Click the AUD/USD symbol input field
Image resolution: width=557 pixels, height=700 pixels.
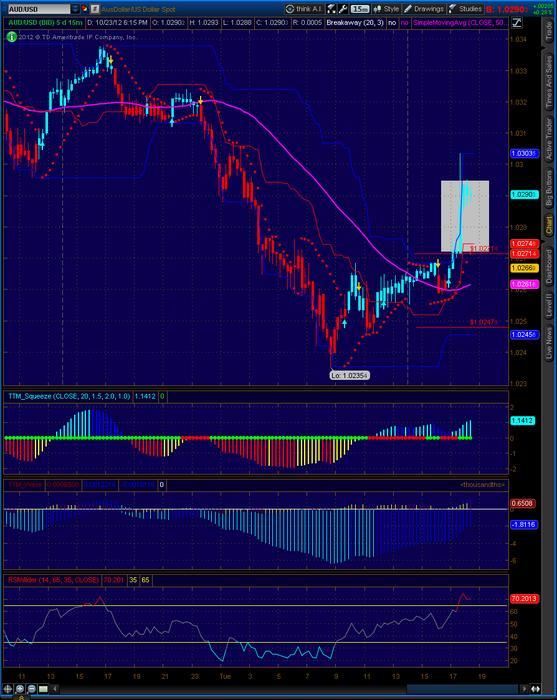(39, 9)
